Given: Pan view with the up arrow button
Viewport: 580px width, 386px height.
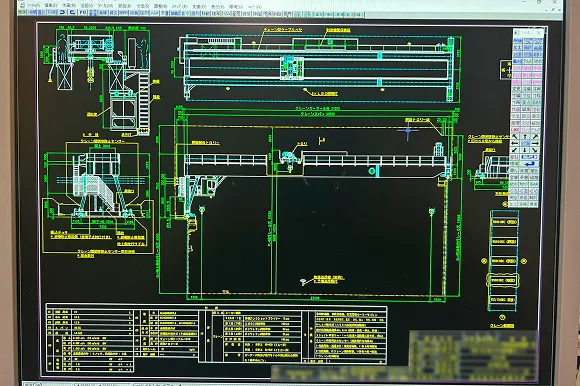Looking at the screenshot, I should [x=525, y=136].
